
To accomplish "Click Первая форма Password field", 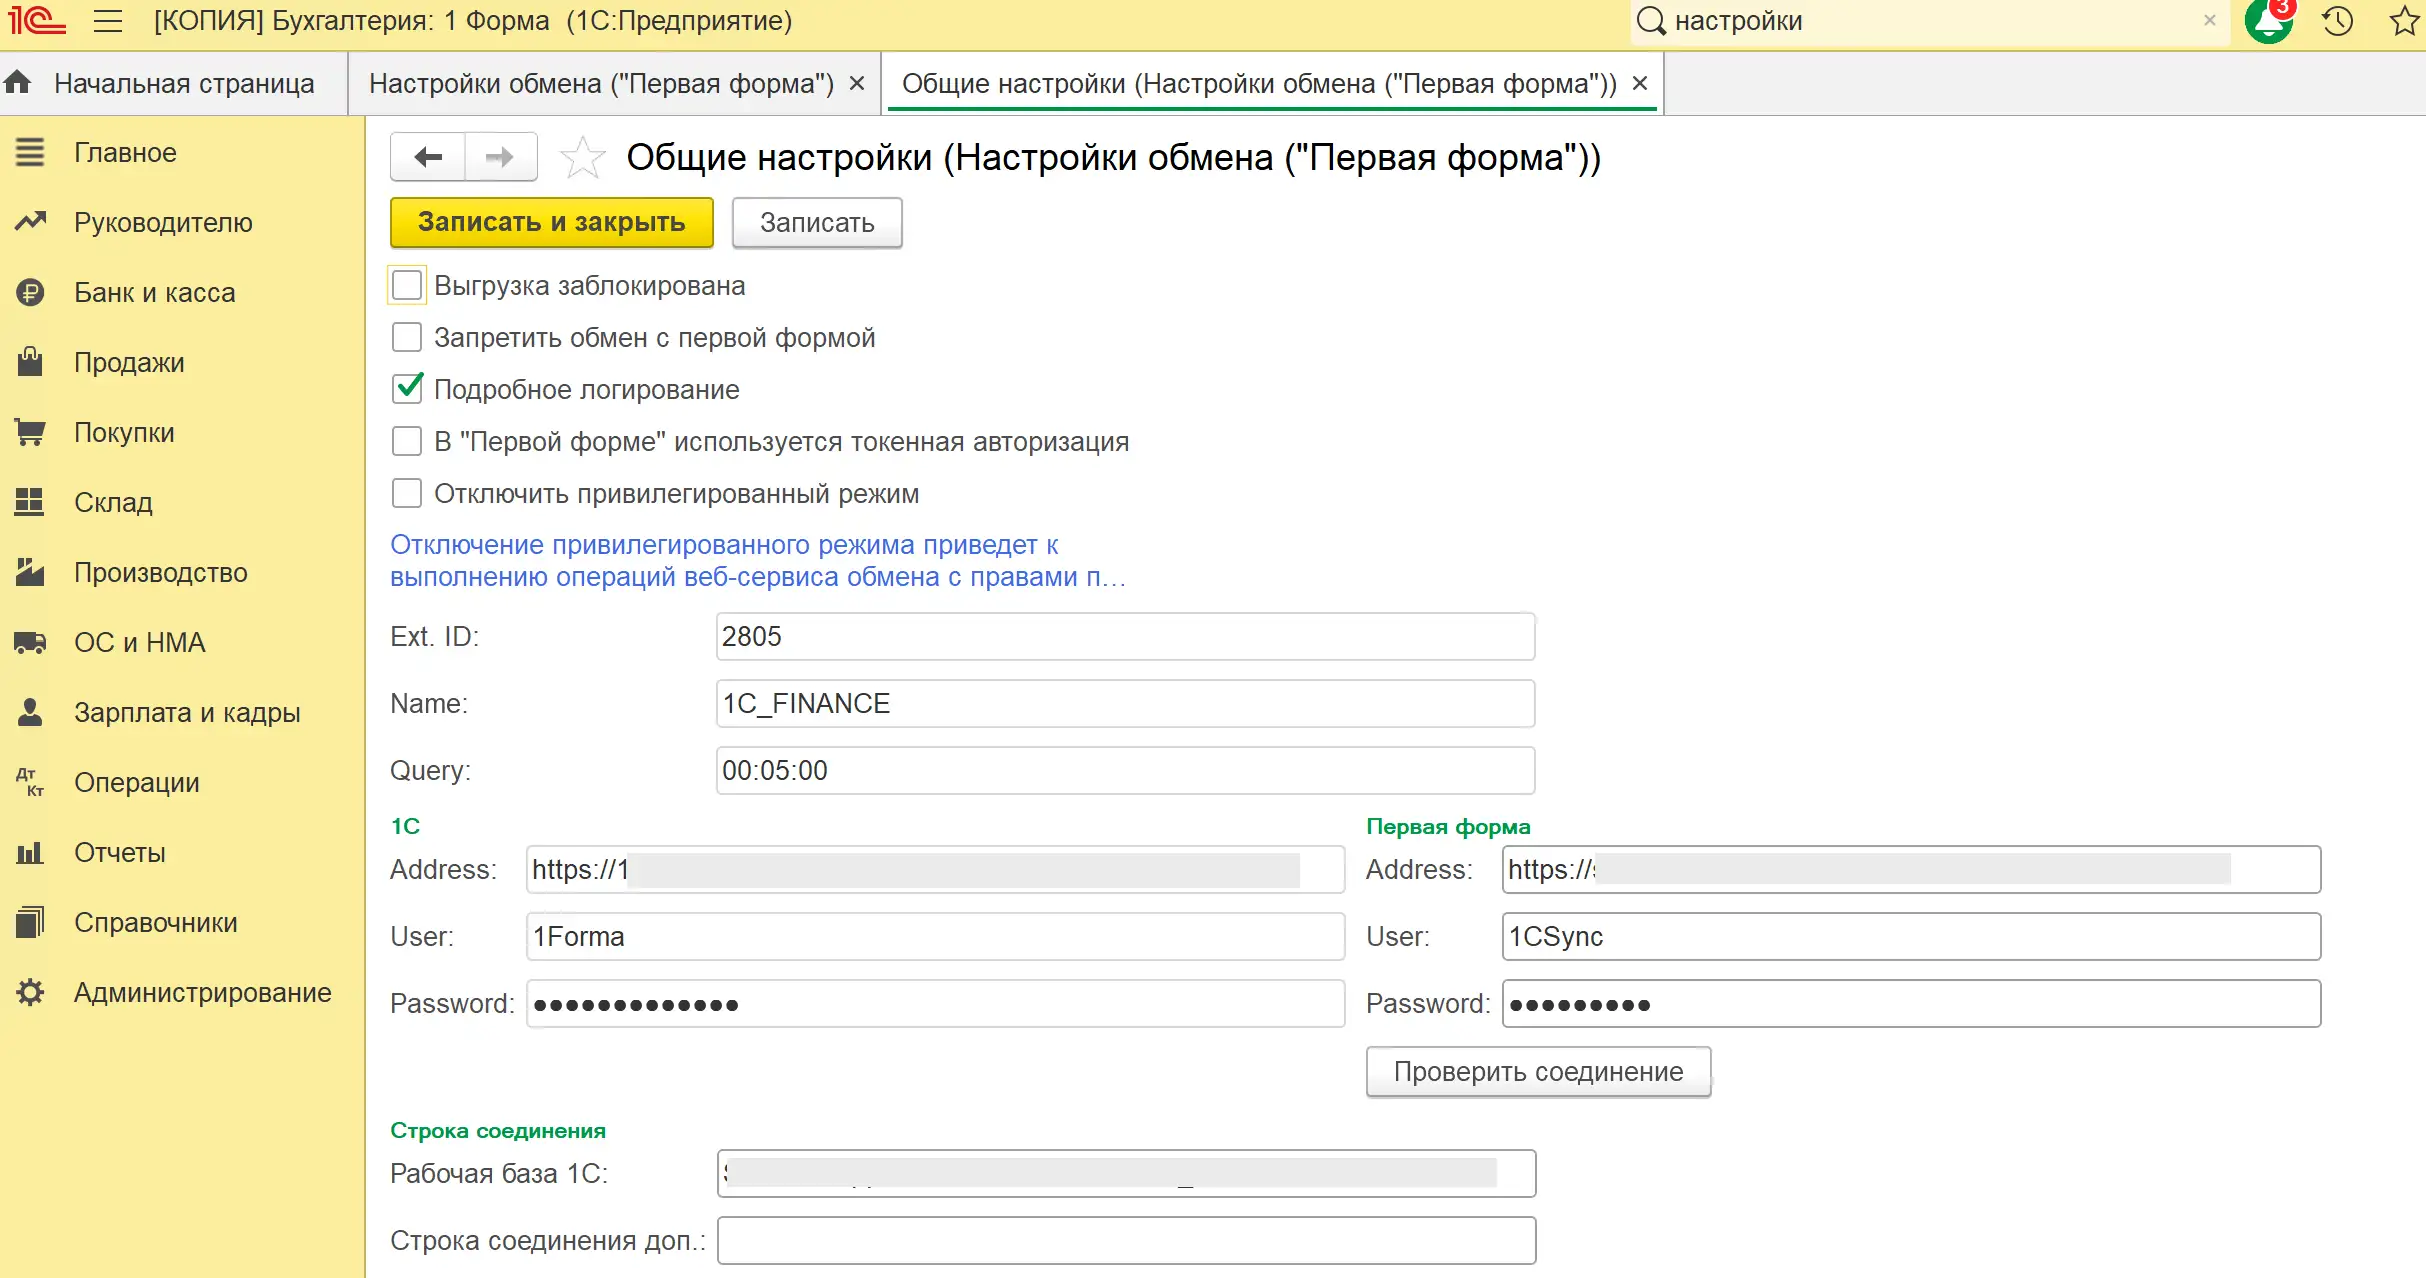I will point(1911,1003).
